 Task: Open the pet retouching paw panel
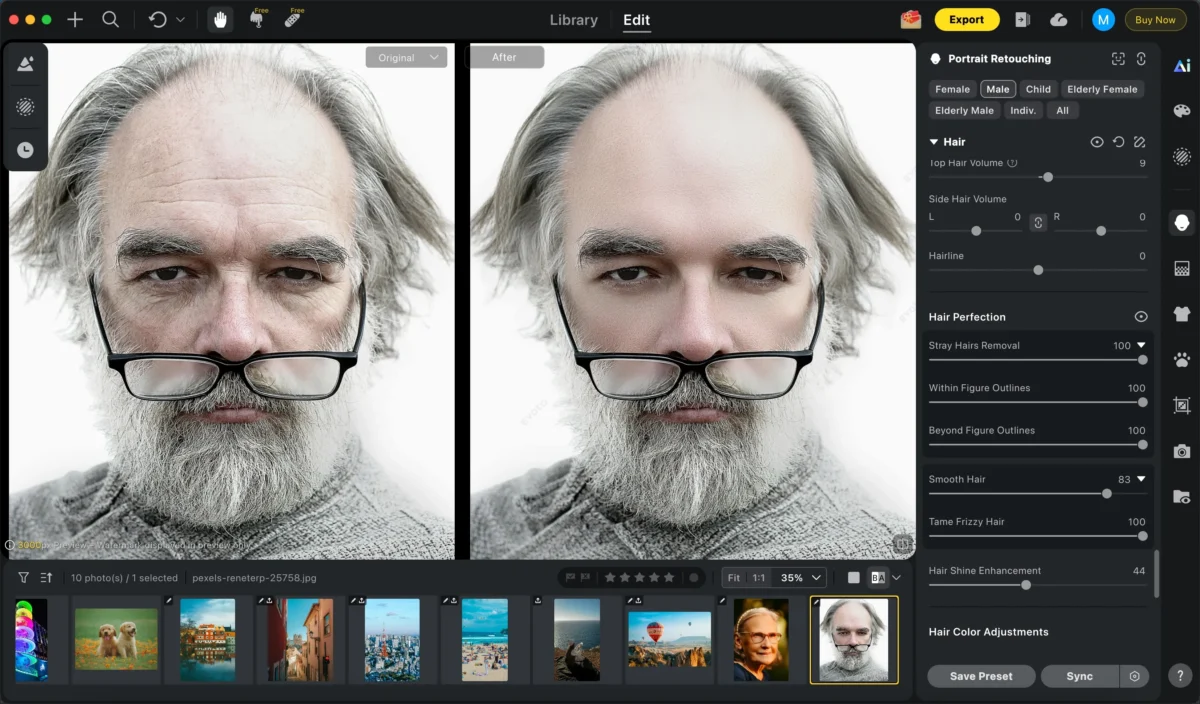pyautogui.click(x=1182, y=359)
